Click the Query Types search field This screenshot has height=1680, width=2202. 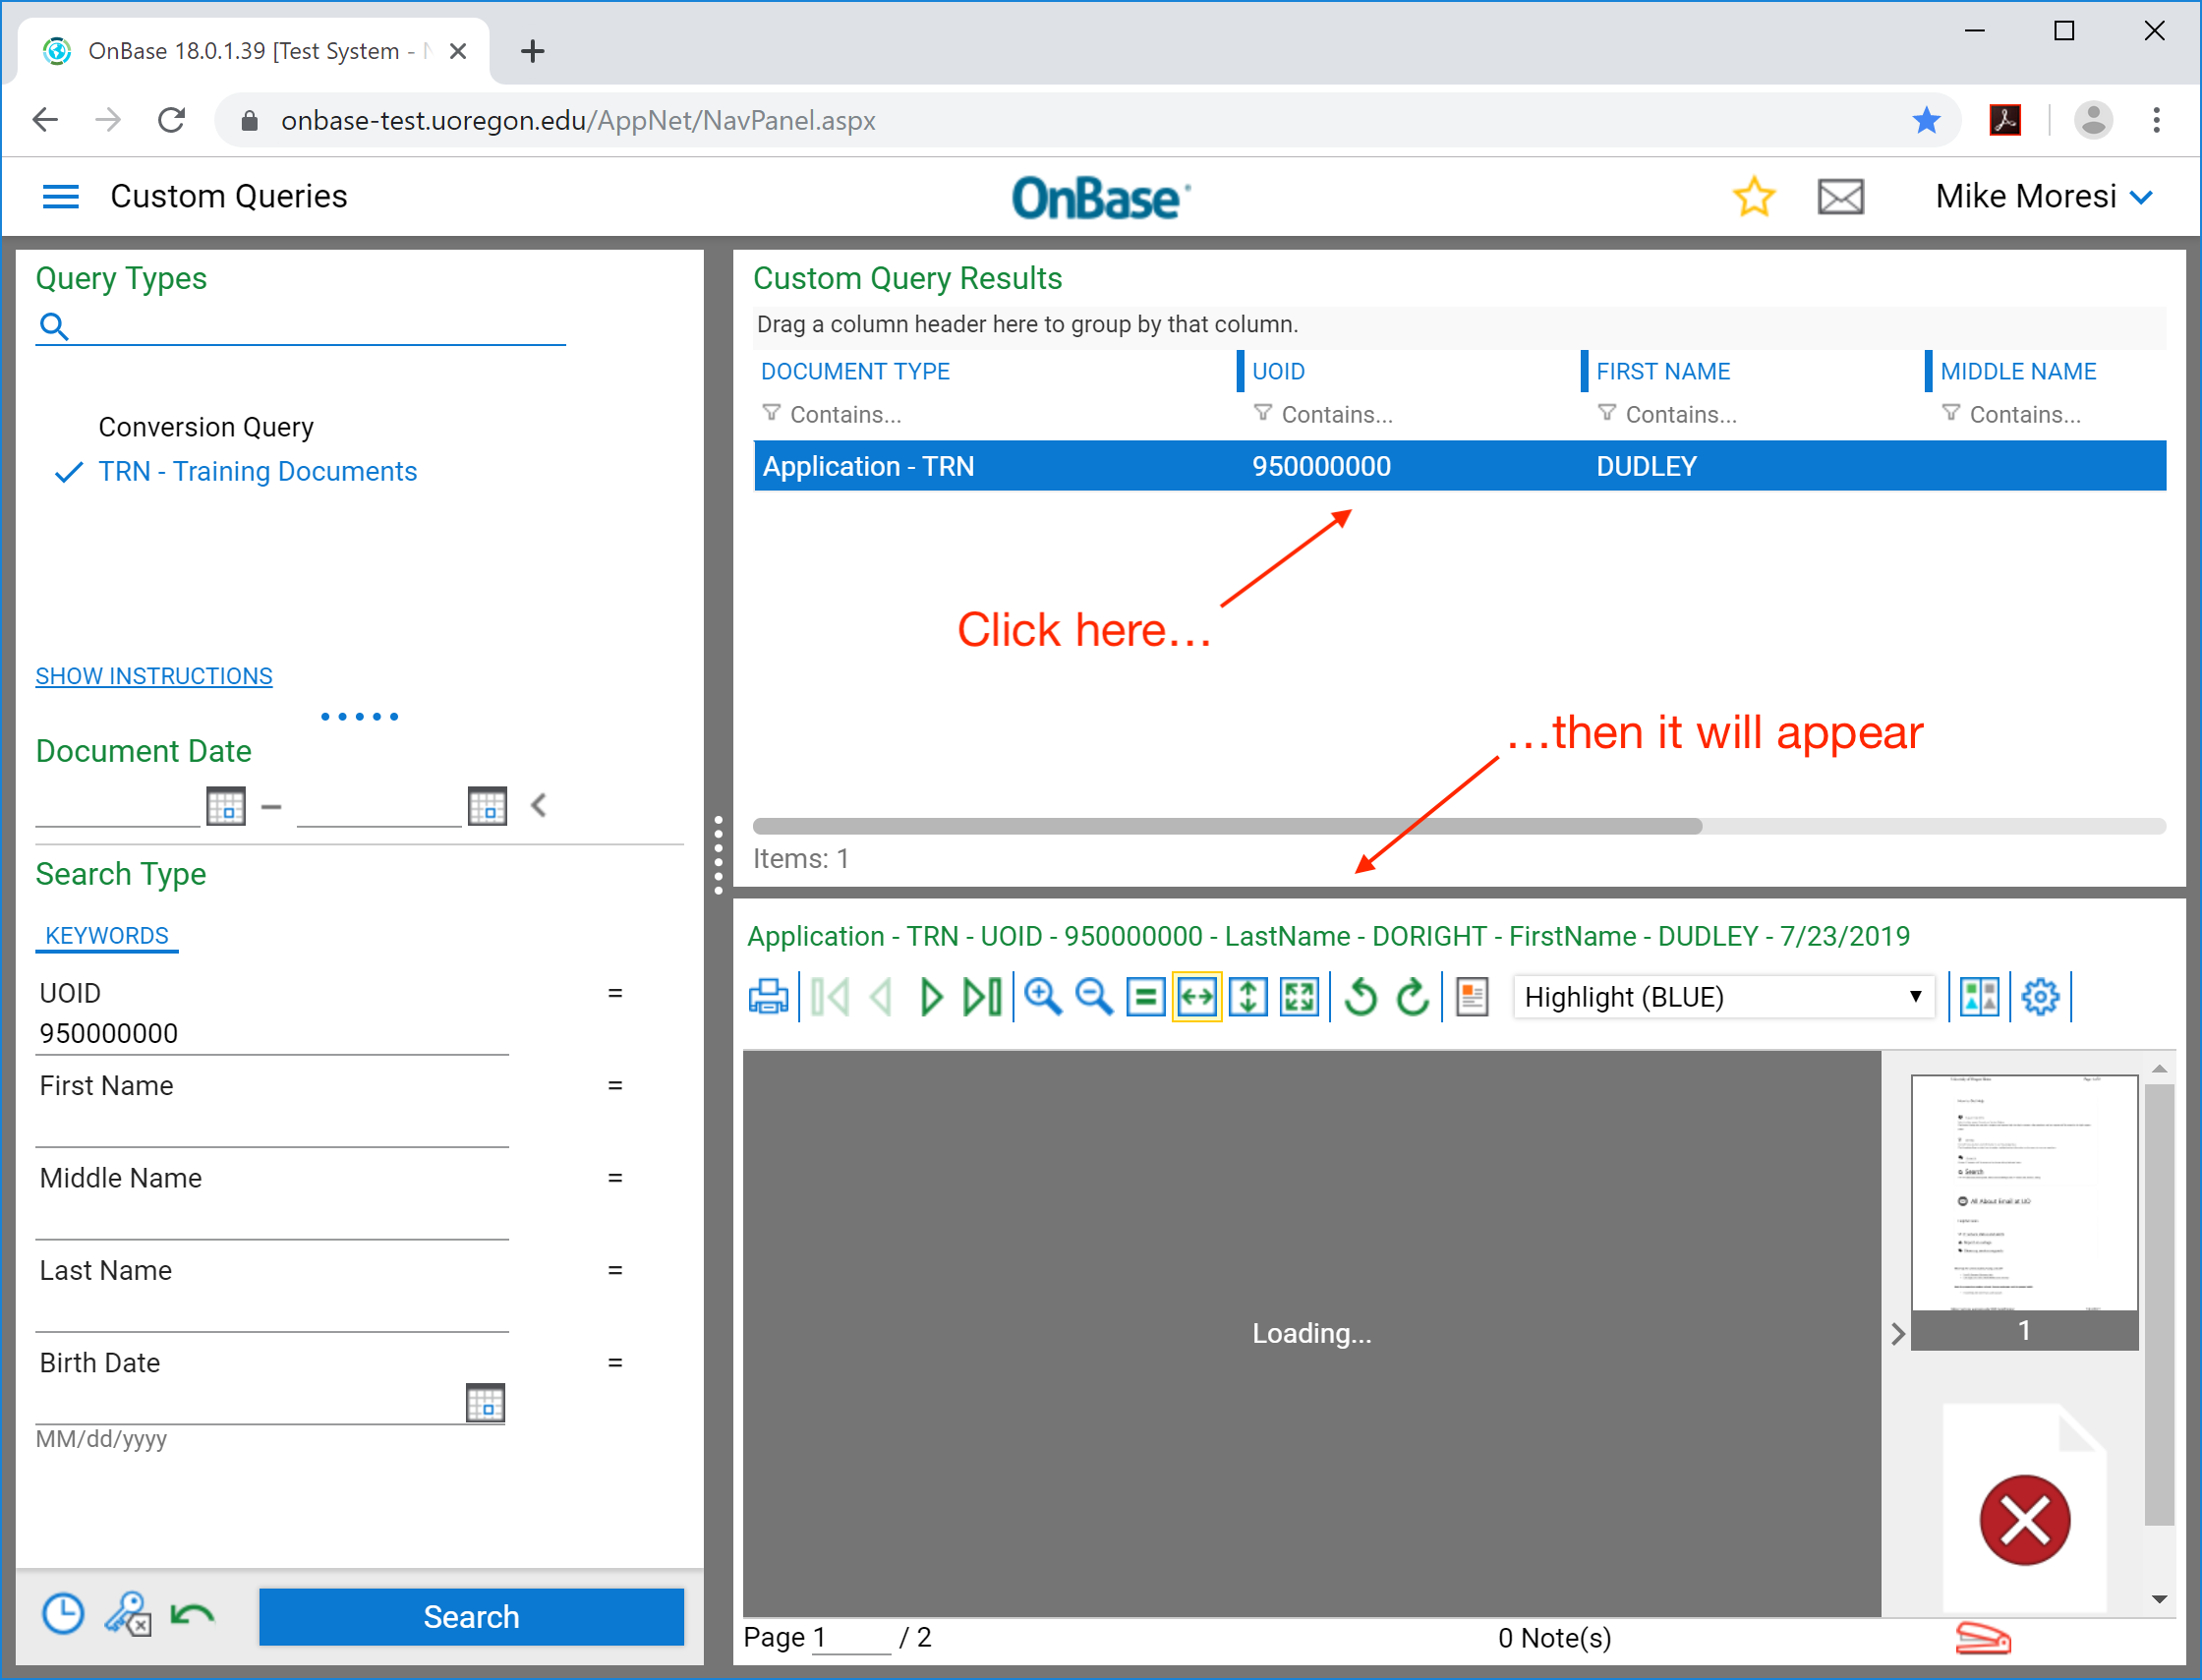point(300,326)
